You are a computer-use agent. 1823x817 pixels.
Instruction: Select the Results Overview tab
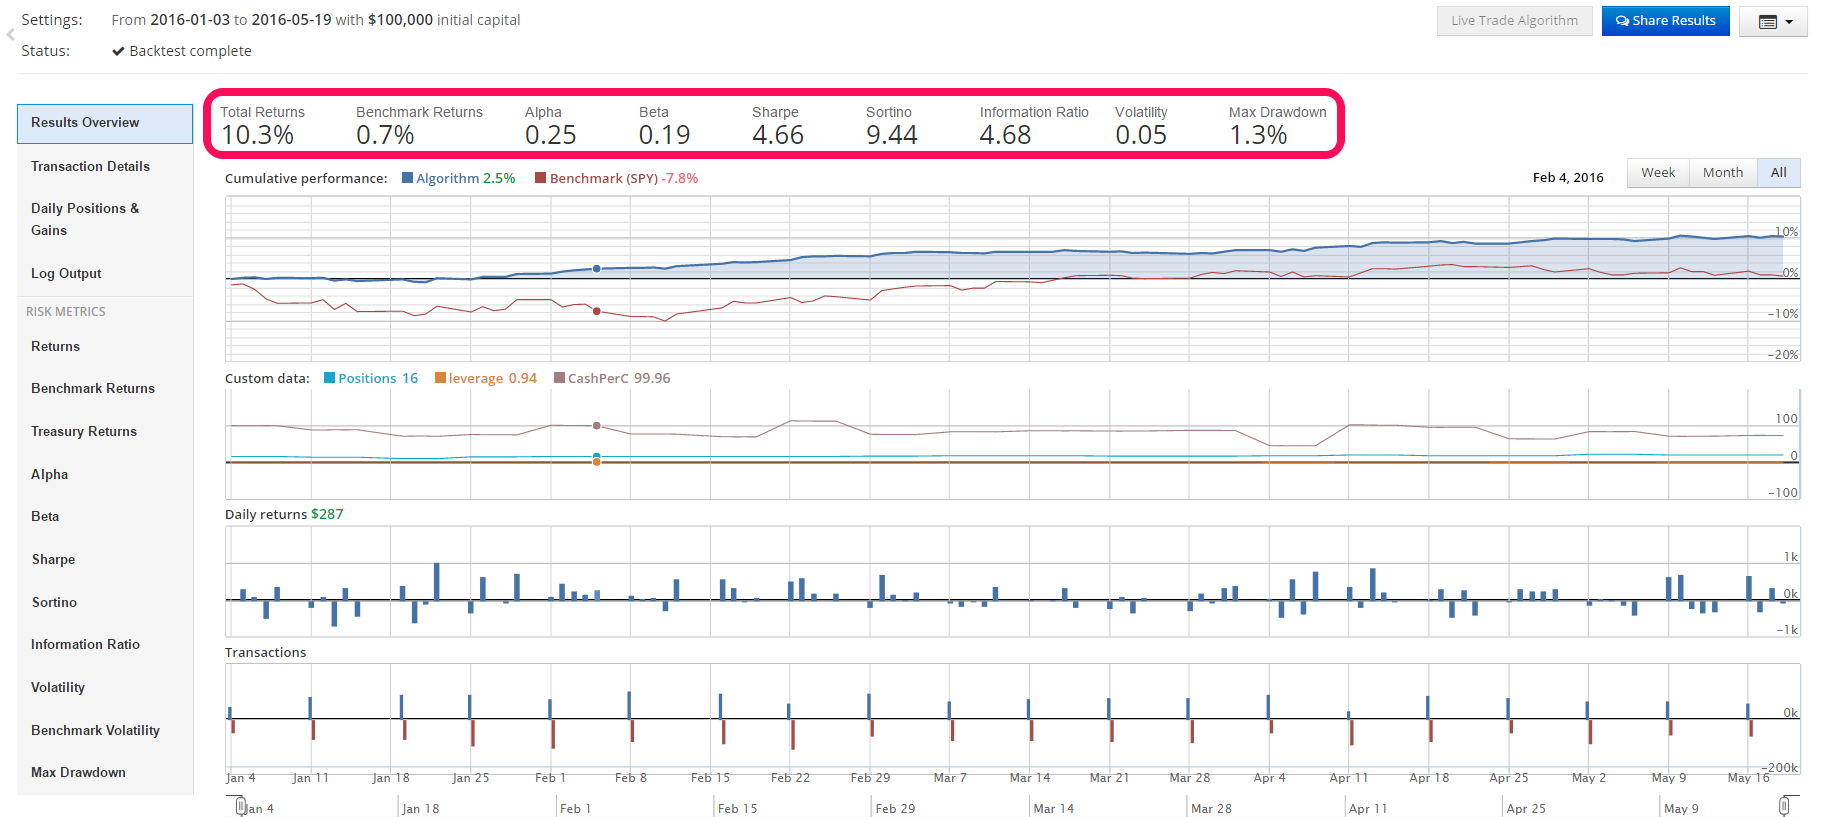[105, 123]
